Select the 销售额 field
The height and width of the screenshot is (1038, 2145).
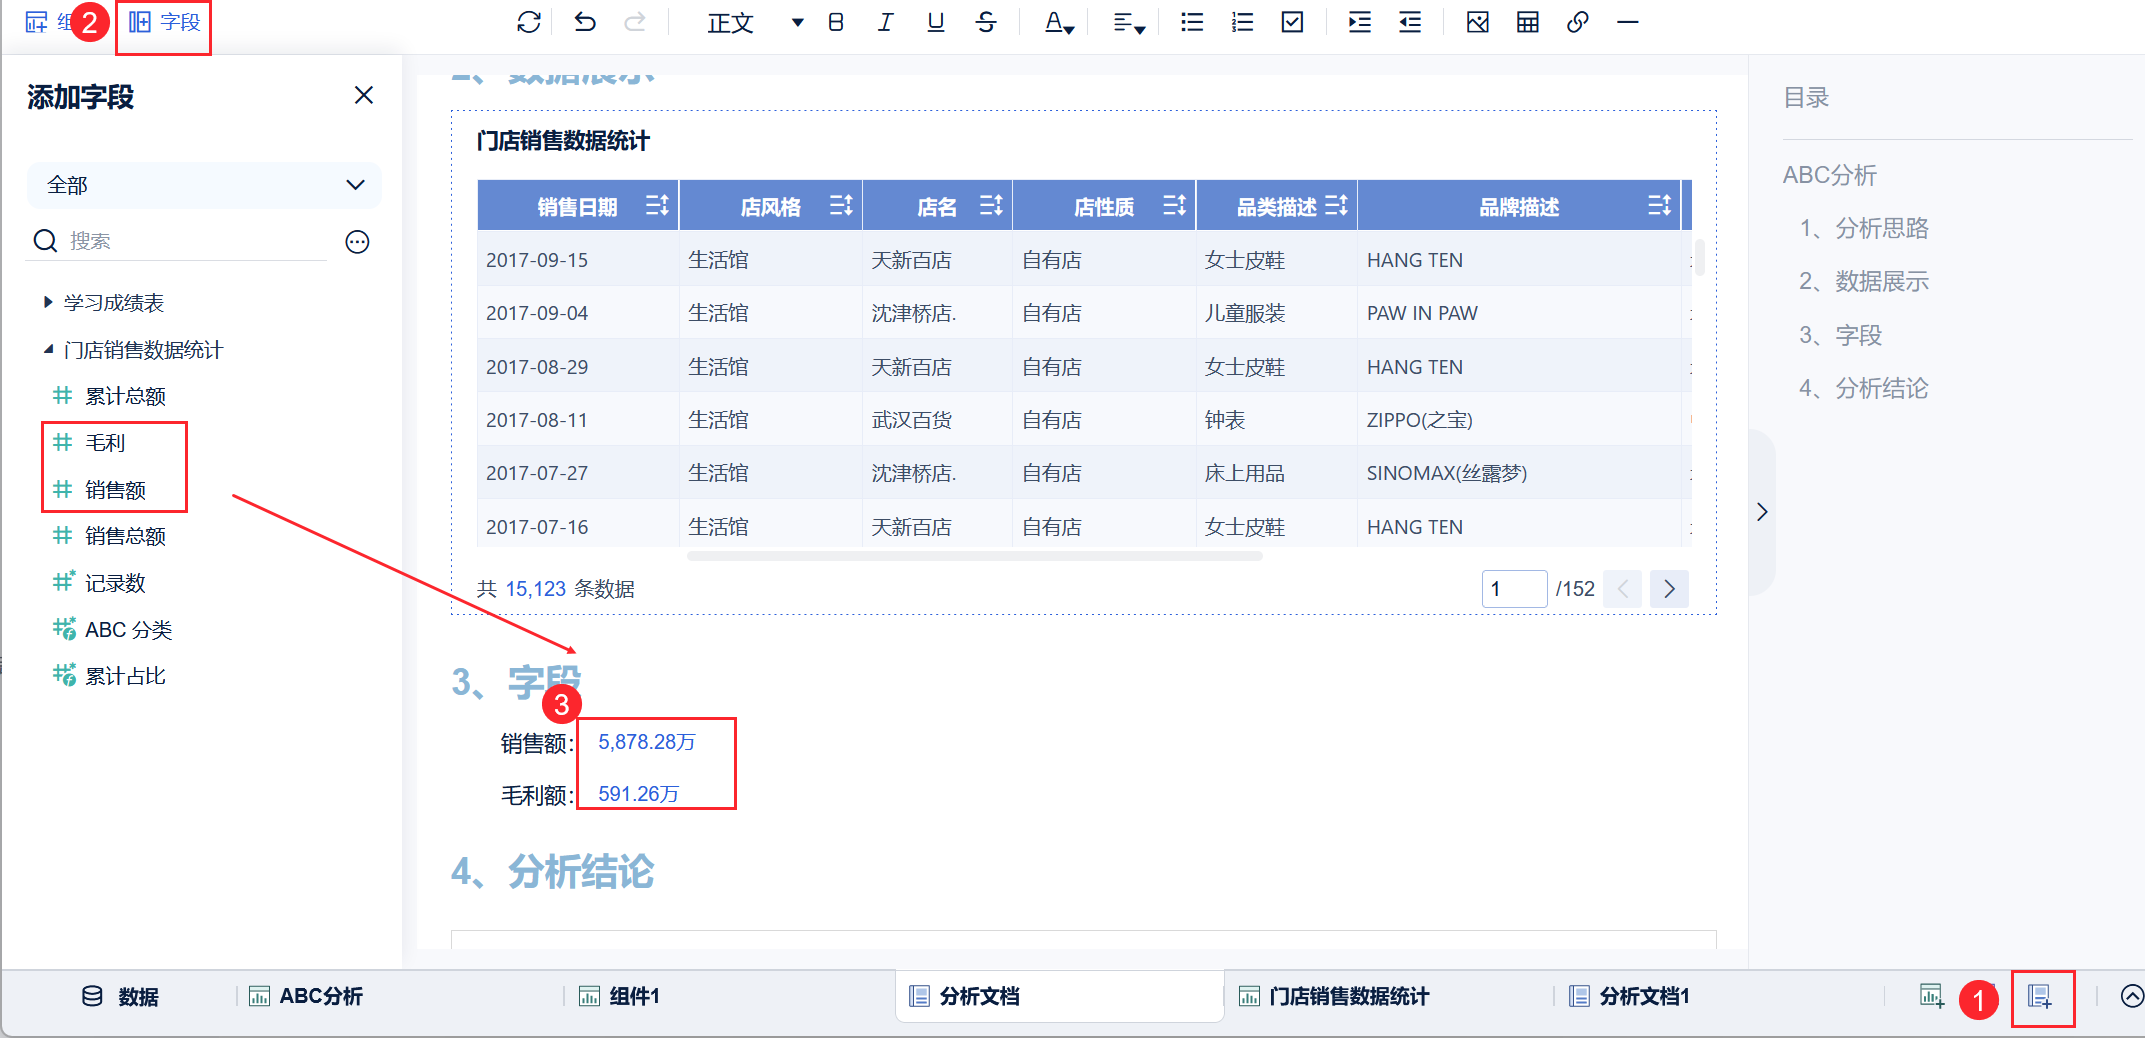point(99,489)
